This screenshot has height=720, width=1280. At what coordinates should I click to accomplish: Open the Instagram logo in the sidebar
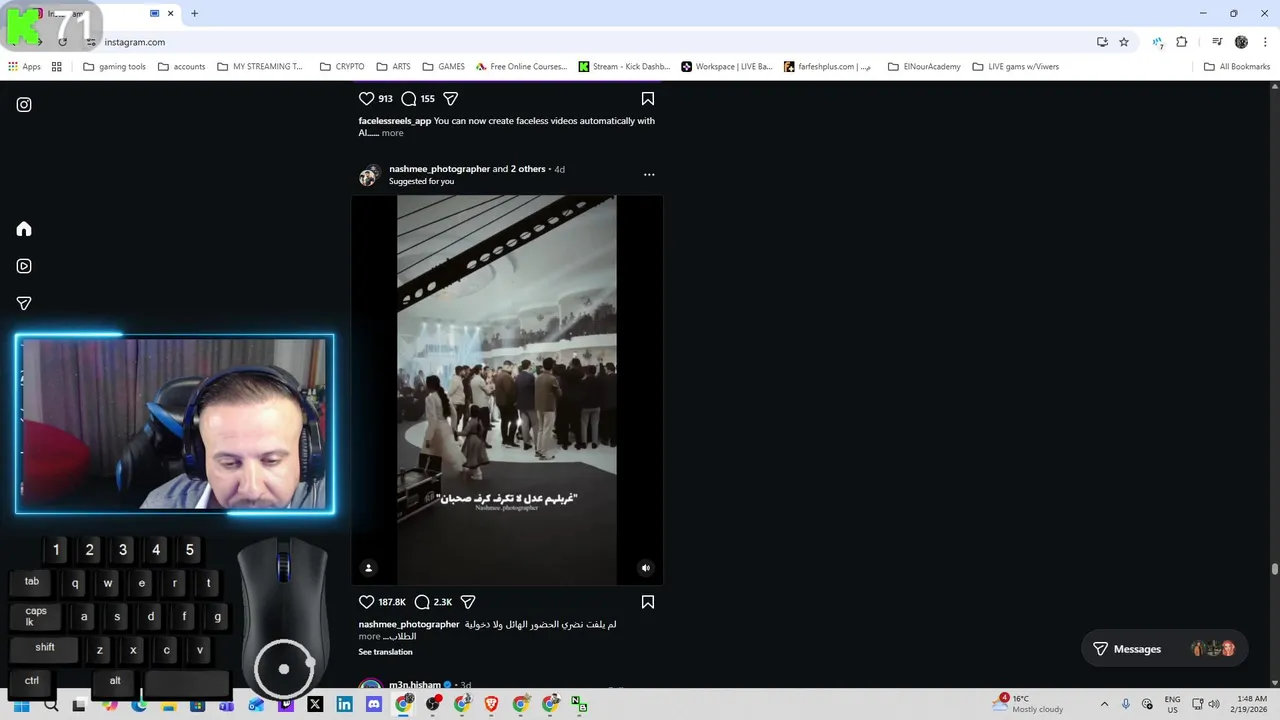[x=24, y=104]
